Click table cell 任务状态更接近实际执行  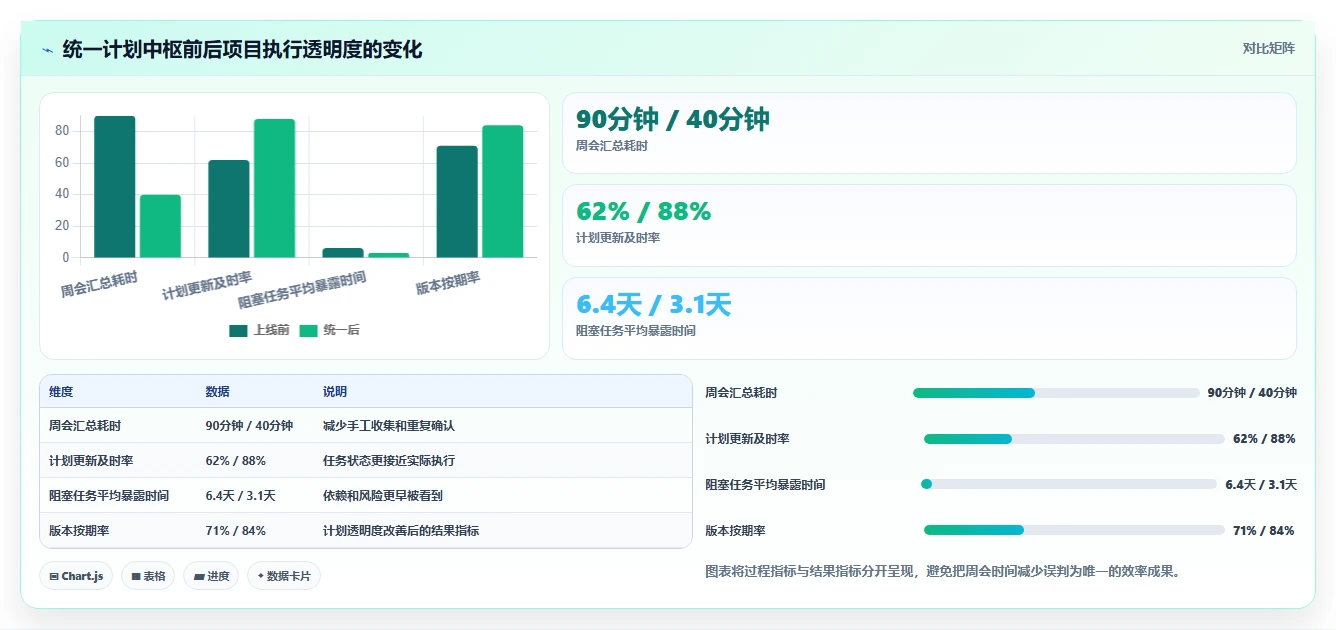(x=389, y=460)
